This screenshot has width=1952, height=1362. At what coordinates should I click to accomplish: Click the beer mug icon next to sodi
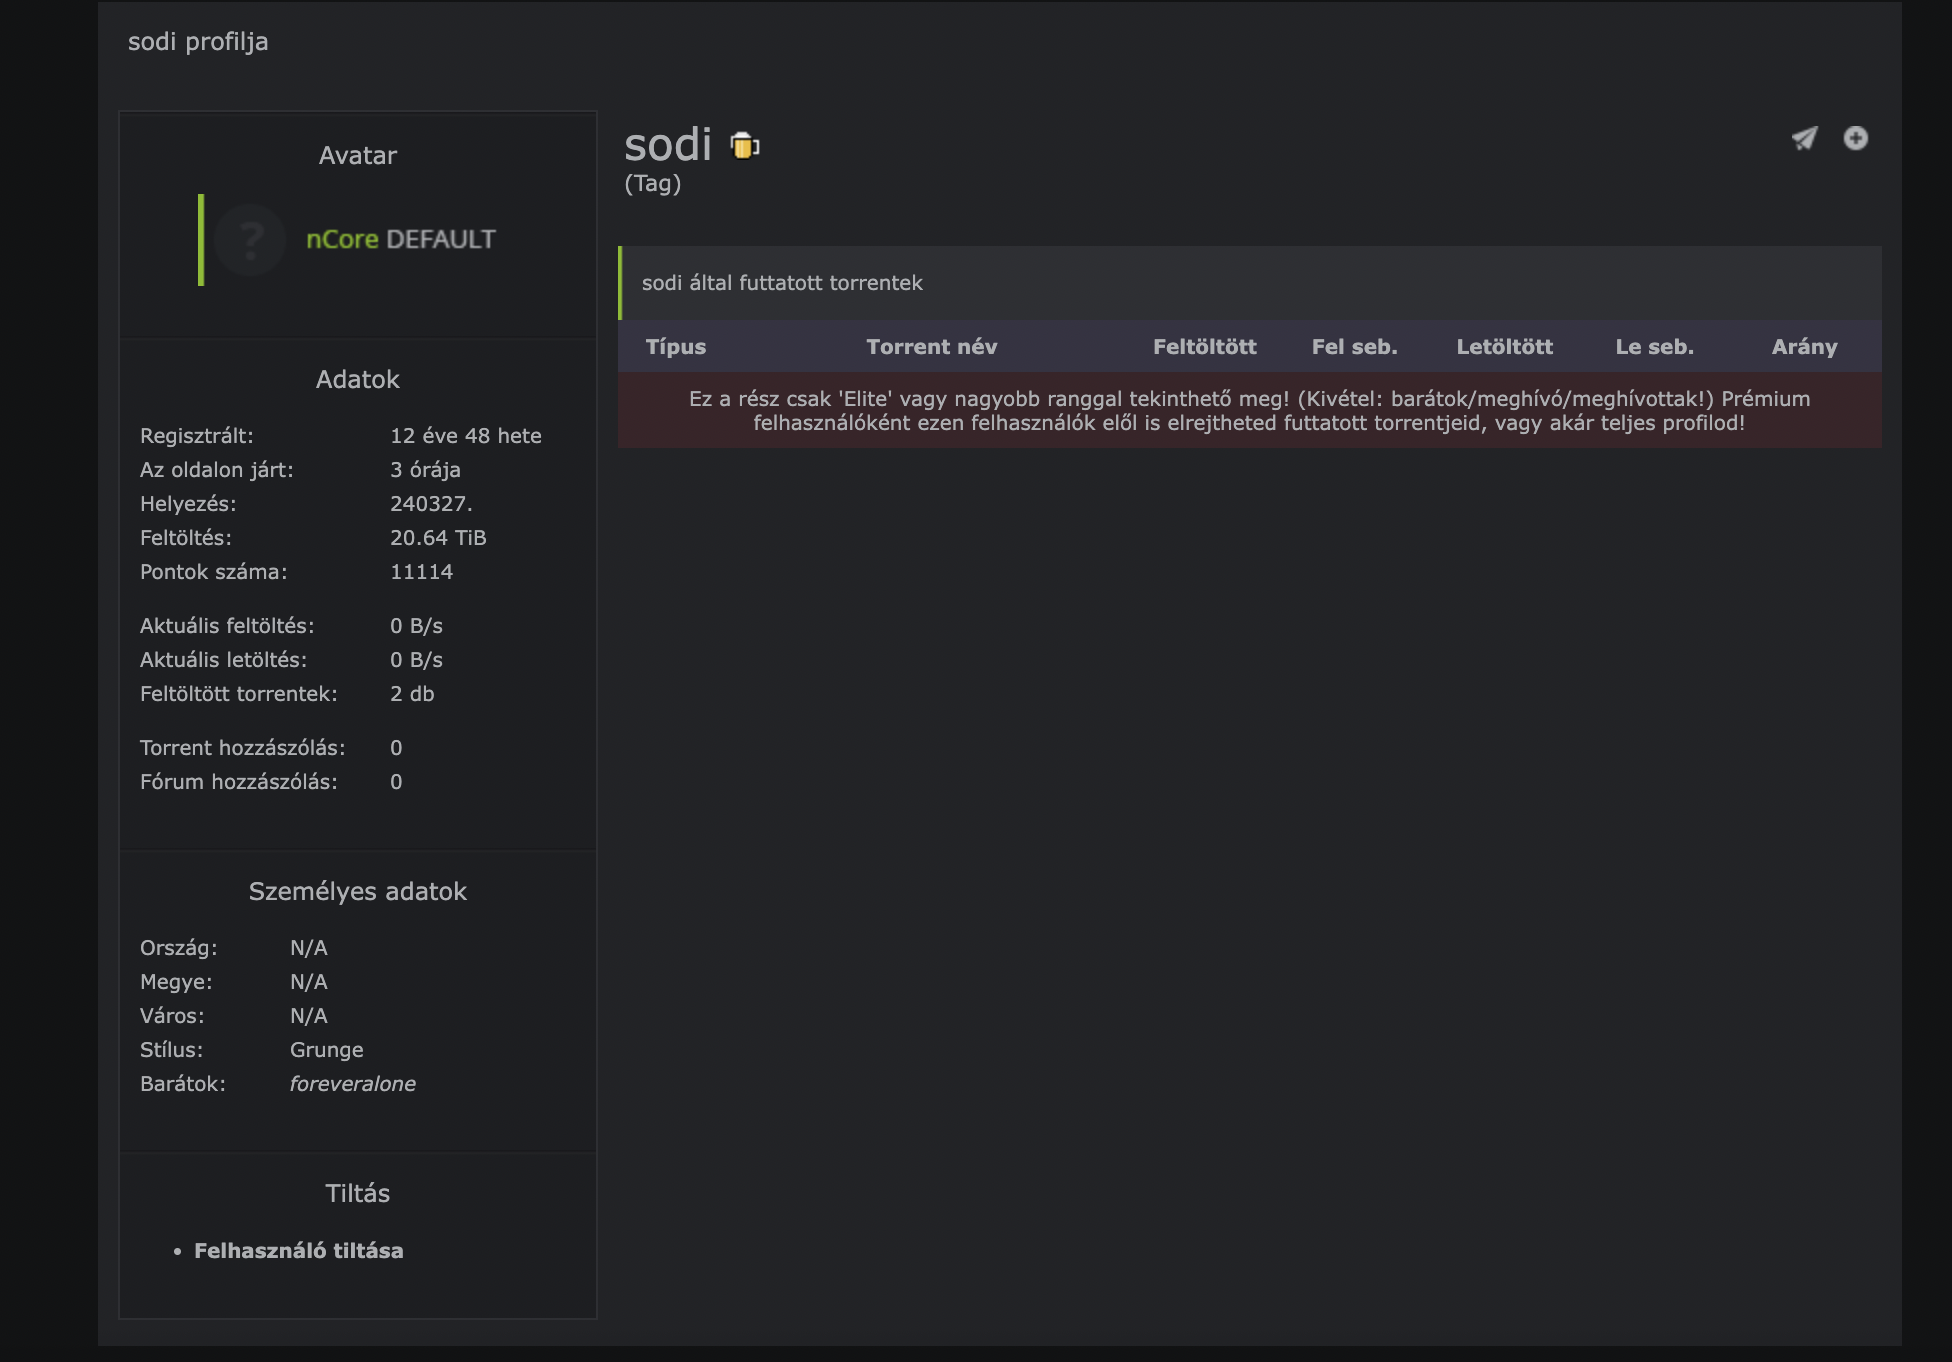(745, 146)
